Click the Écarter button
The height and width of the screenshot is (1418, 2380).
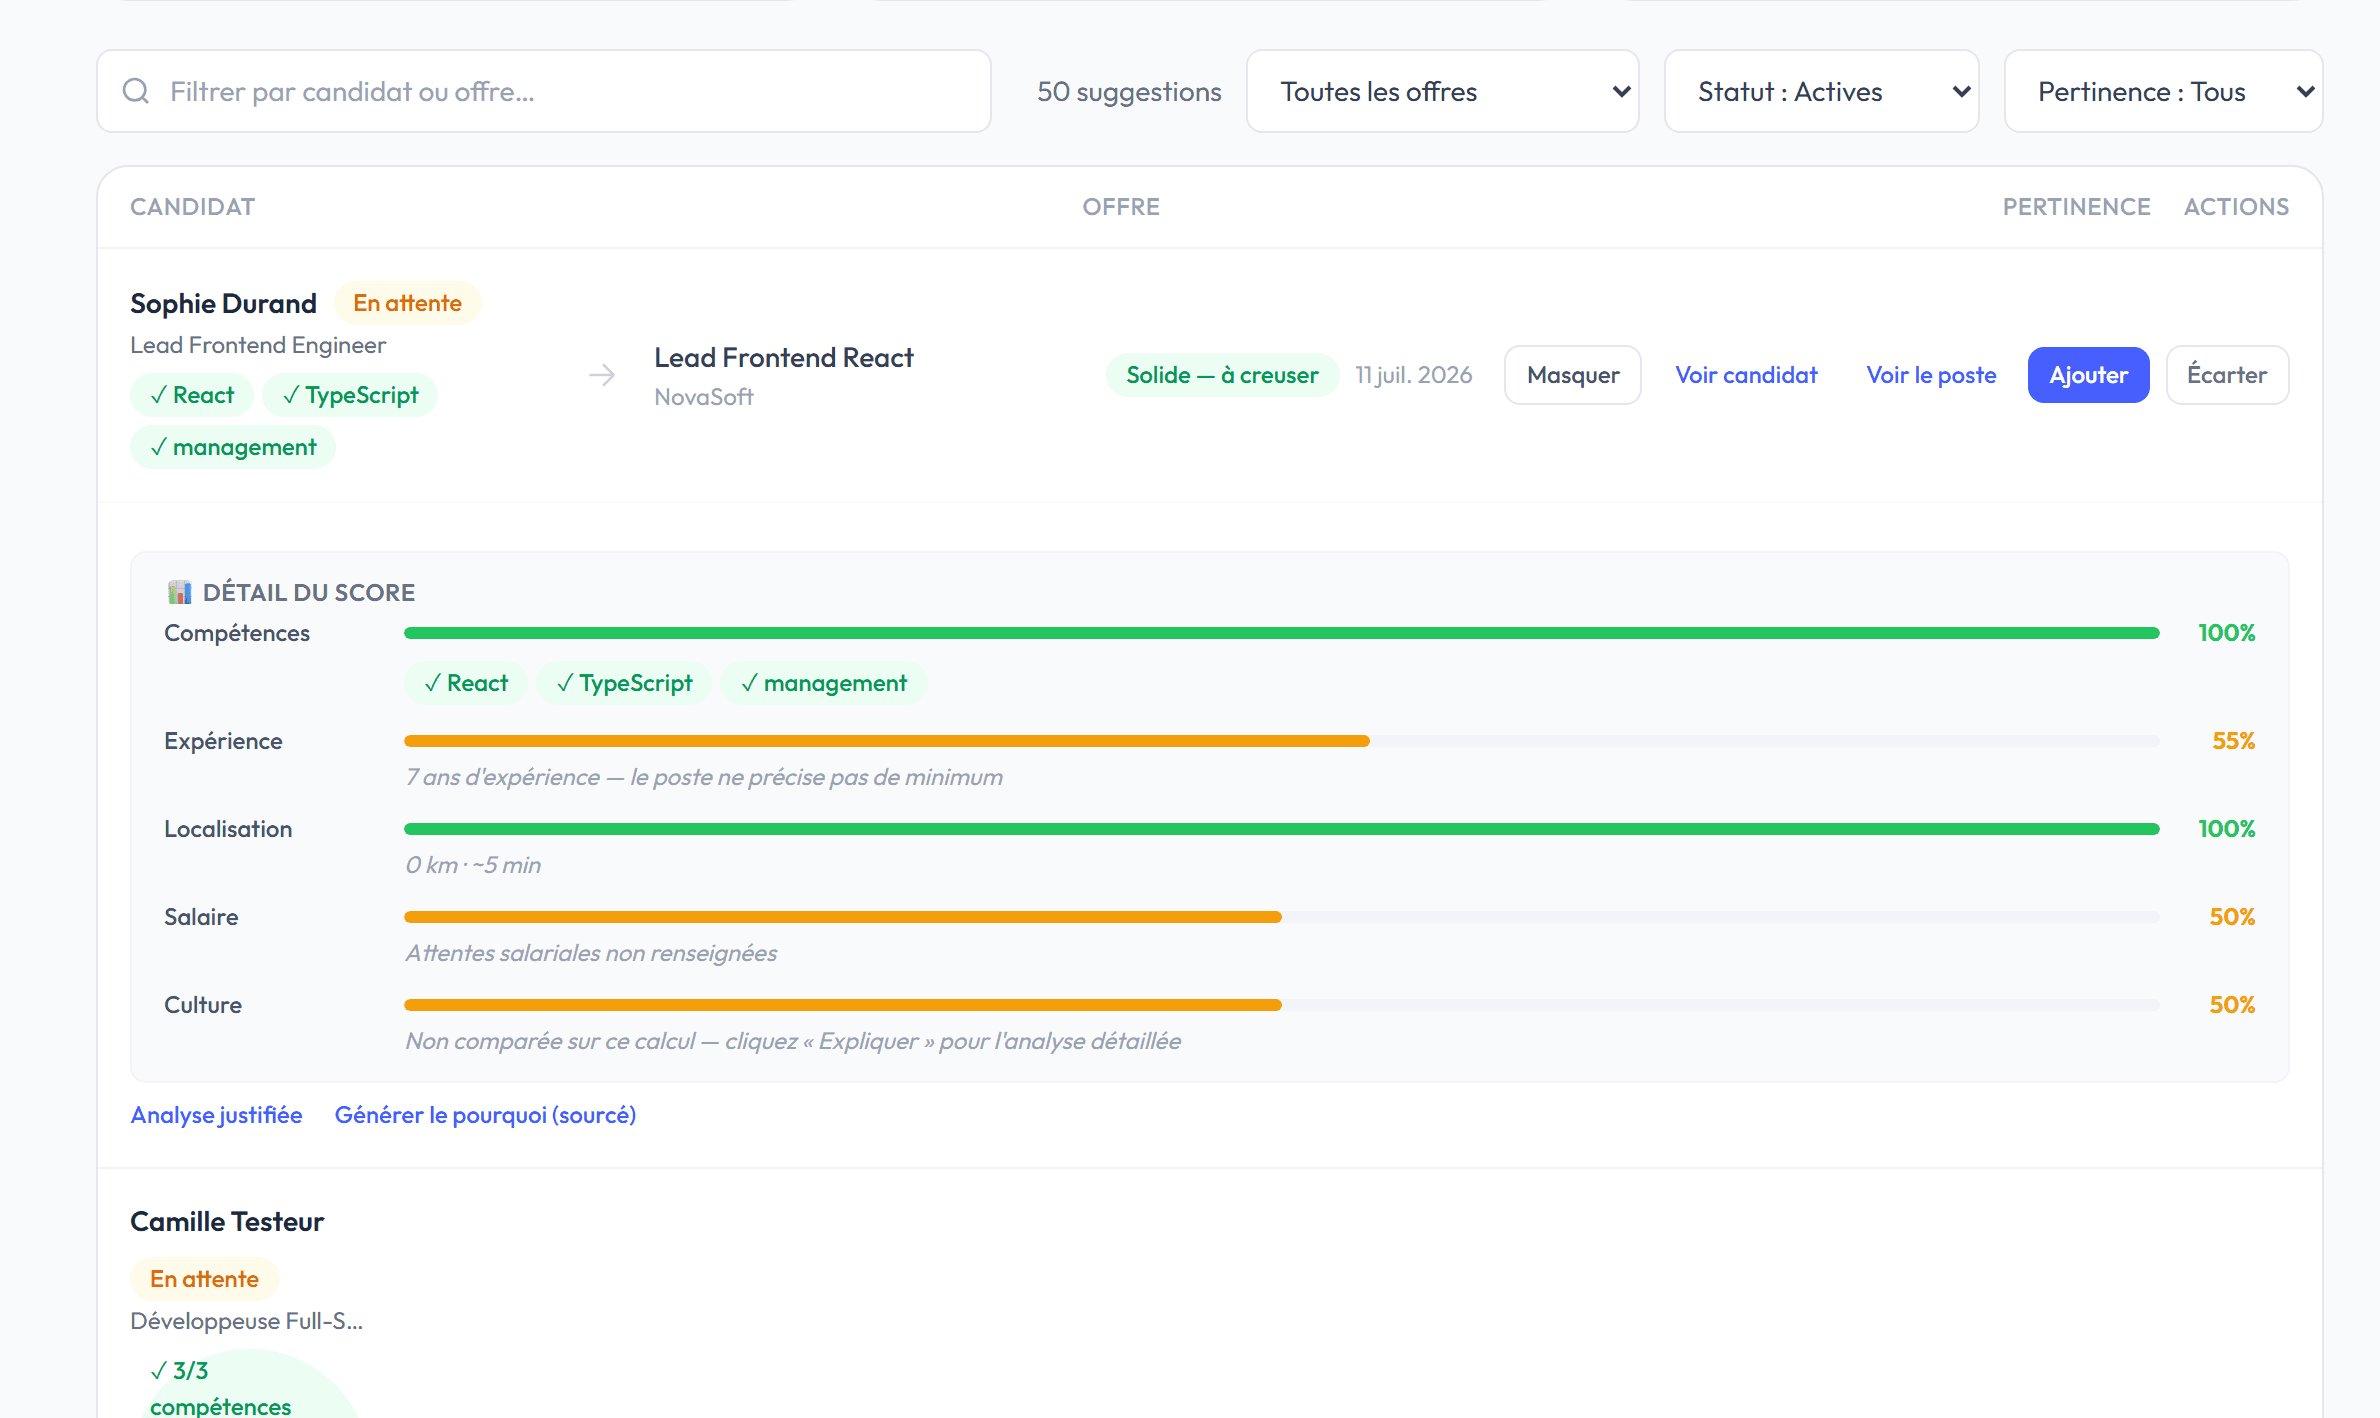tap(2227, 375)
